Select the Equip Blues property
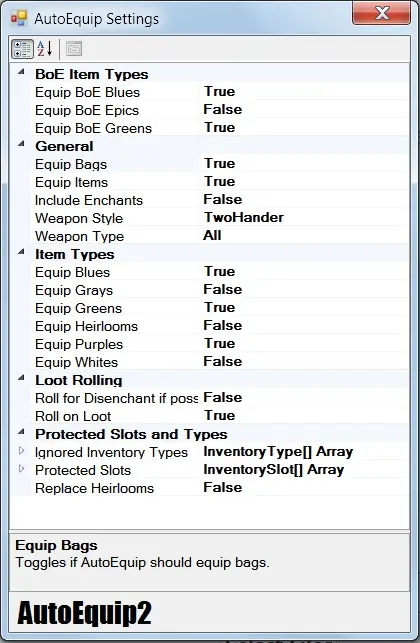 73,273
